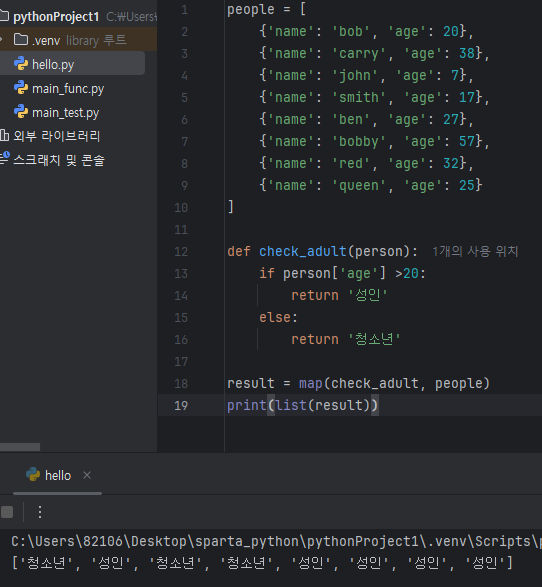542x587 pixels.
Task: Click the check_adult function name definition
Action: coord(302,251)
